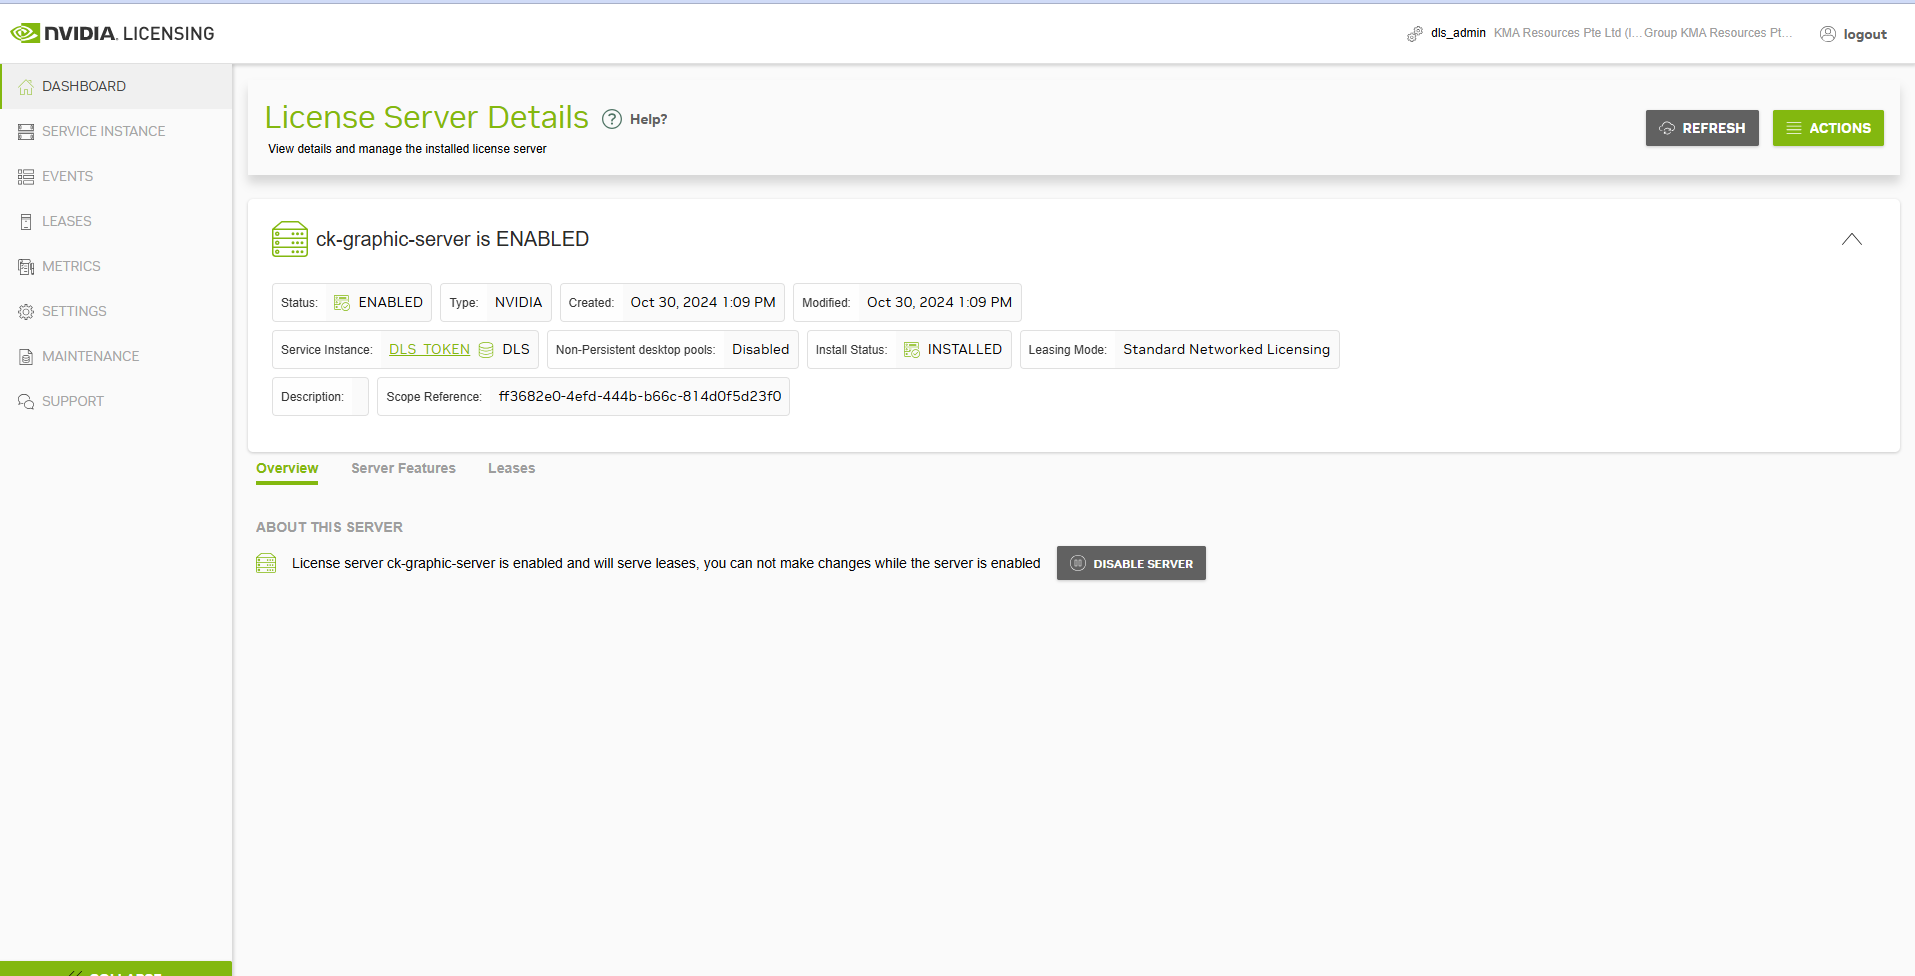Image resolution: width=1915 pixels, height=976 pixels.
Task: Click the Created date Oct 30, 2024 value
Action: point(703,303)
